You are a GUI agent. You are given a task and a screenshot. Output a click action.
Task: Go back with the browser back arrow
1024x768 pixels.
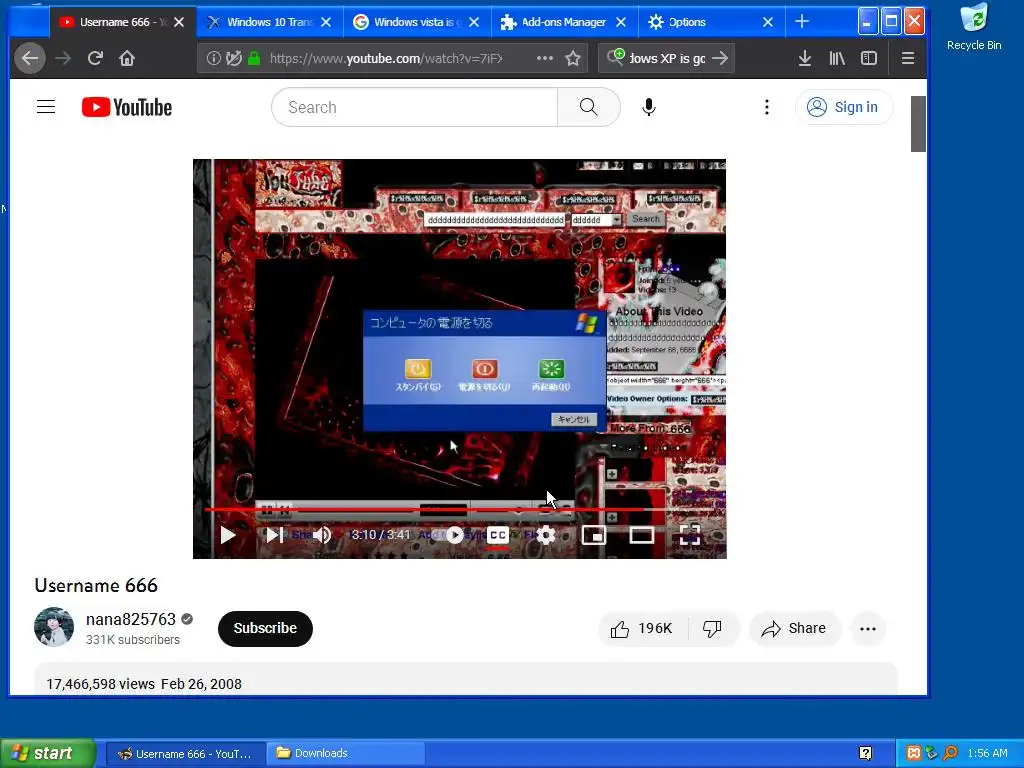pyautogui.click(x=30, y=59)
